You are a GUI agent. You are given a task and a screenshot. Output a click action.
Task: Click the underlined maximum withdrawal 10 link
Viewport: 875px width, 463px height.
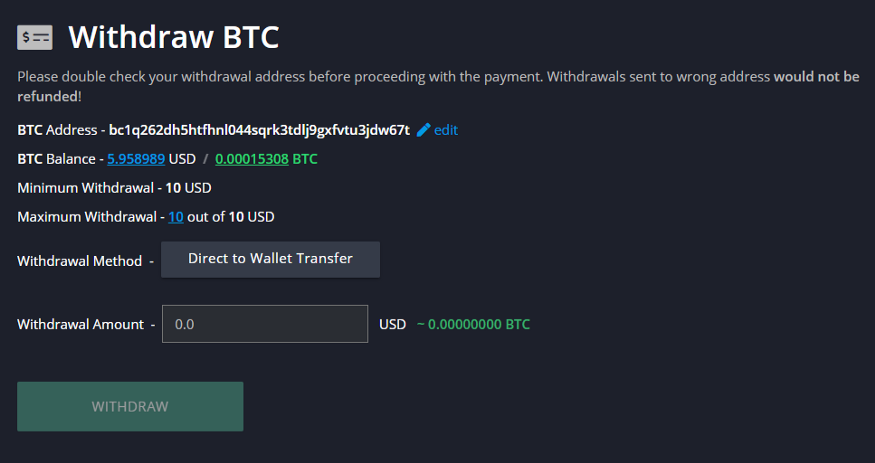point(175,216)
